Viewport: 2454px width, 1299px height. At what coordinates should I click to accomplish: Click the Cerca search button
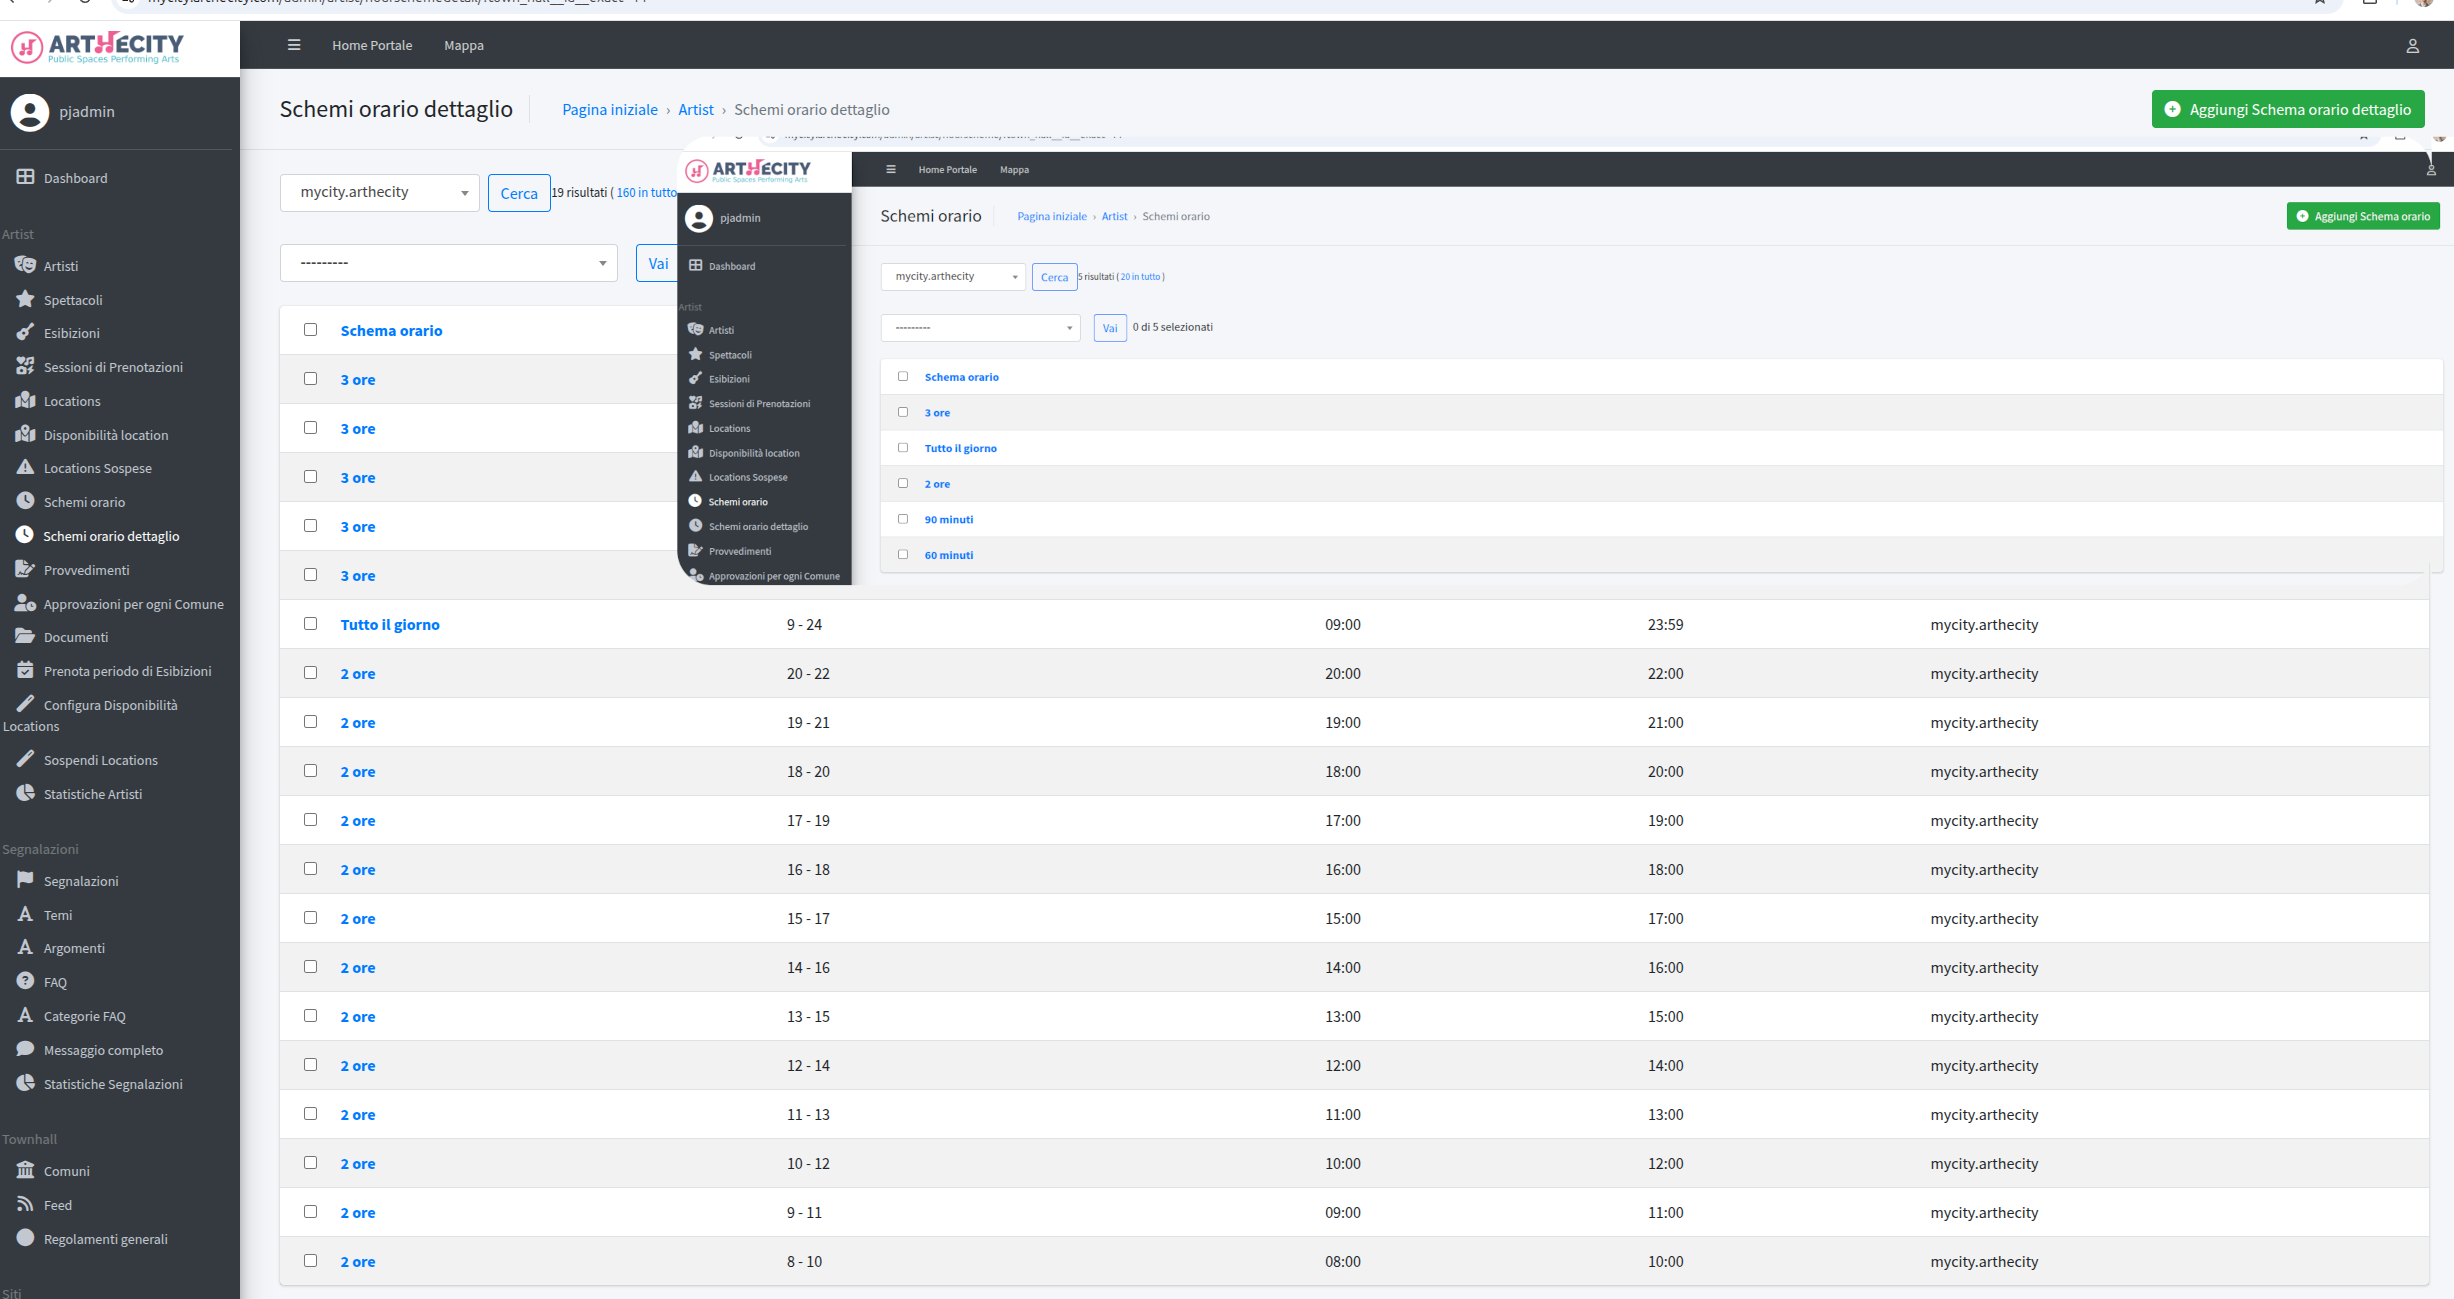coord(519,193)
